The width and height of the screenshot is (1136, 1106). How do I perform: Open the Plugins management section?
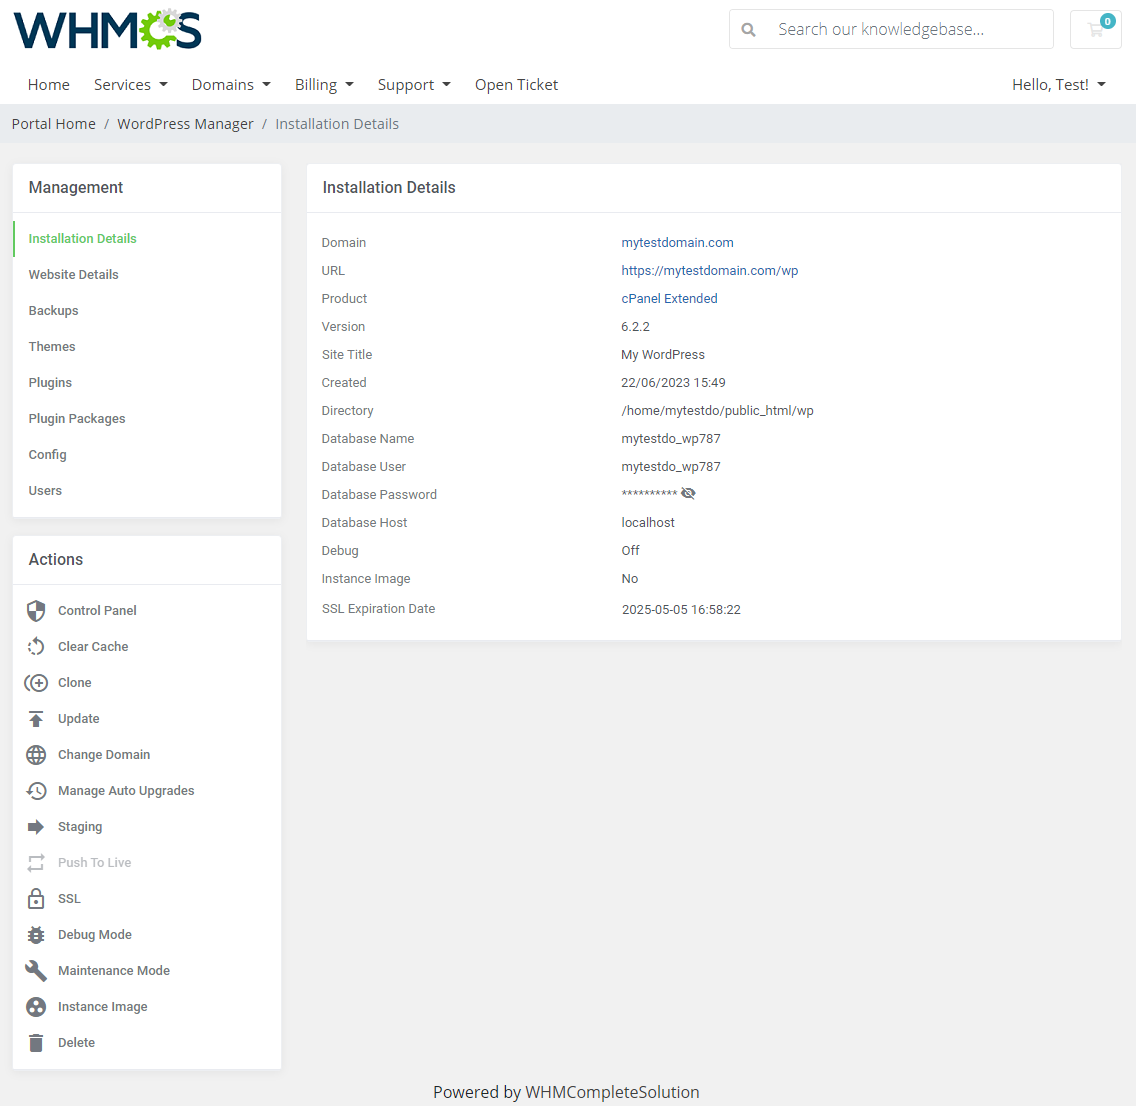[x=50, y=382]
